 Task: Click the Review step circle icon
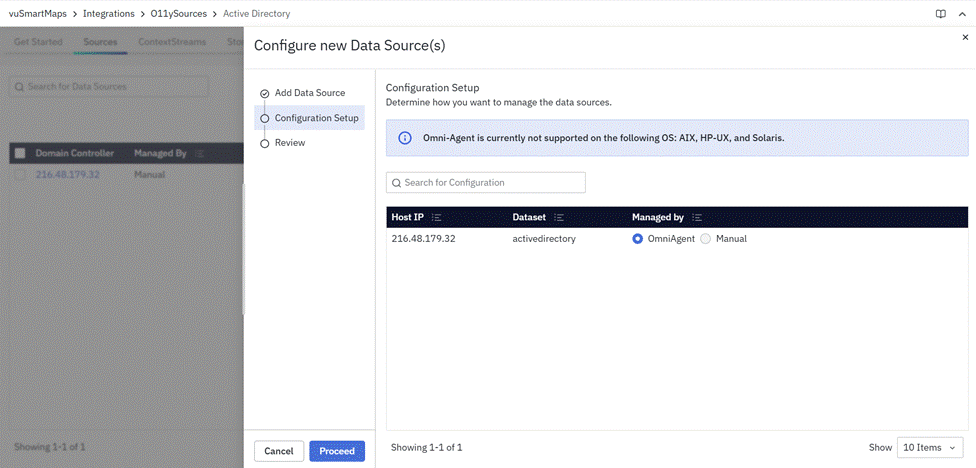click(x=264, y=143)
